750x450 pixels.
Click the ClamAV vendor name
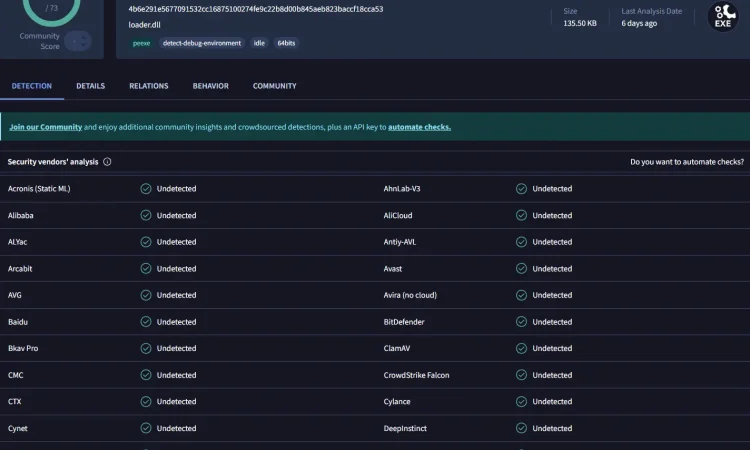coord(397,348)
